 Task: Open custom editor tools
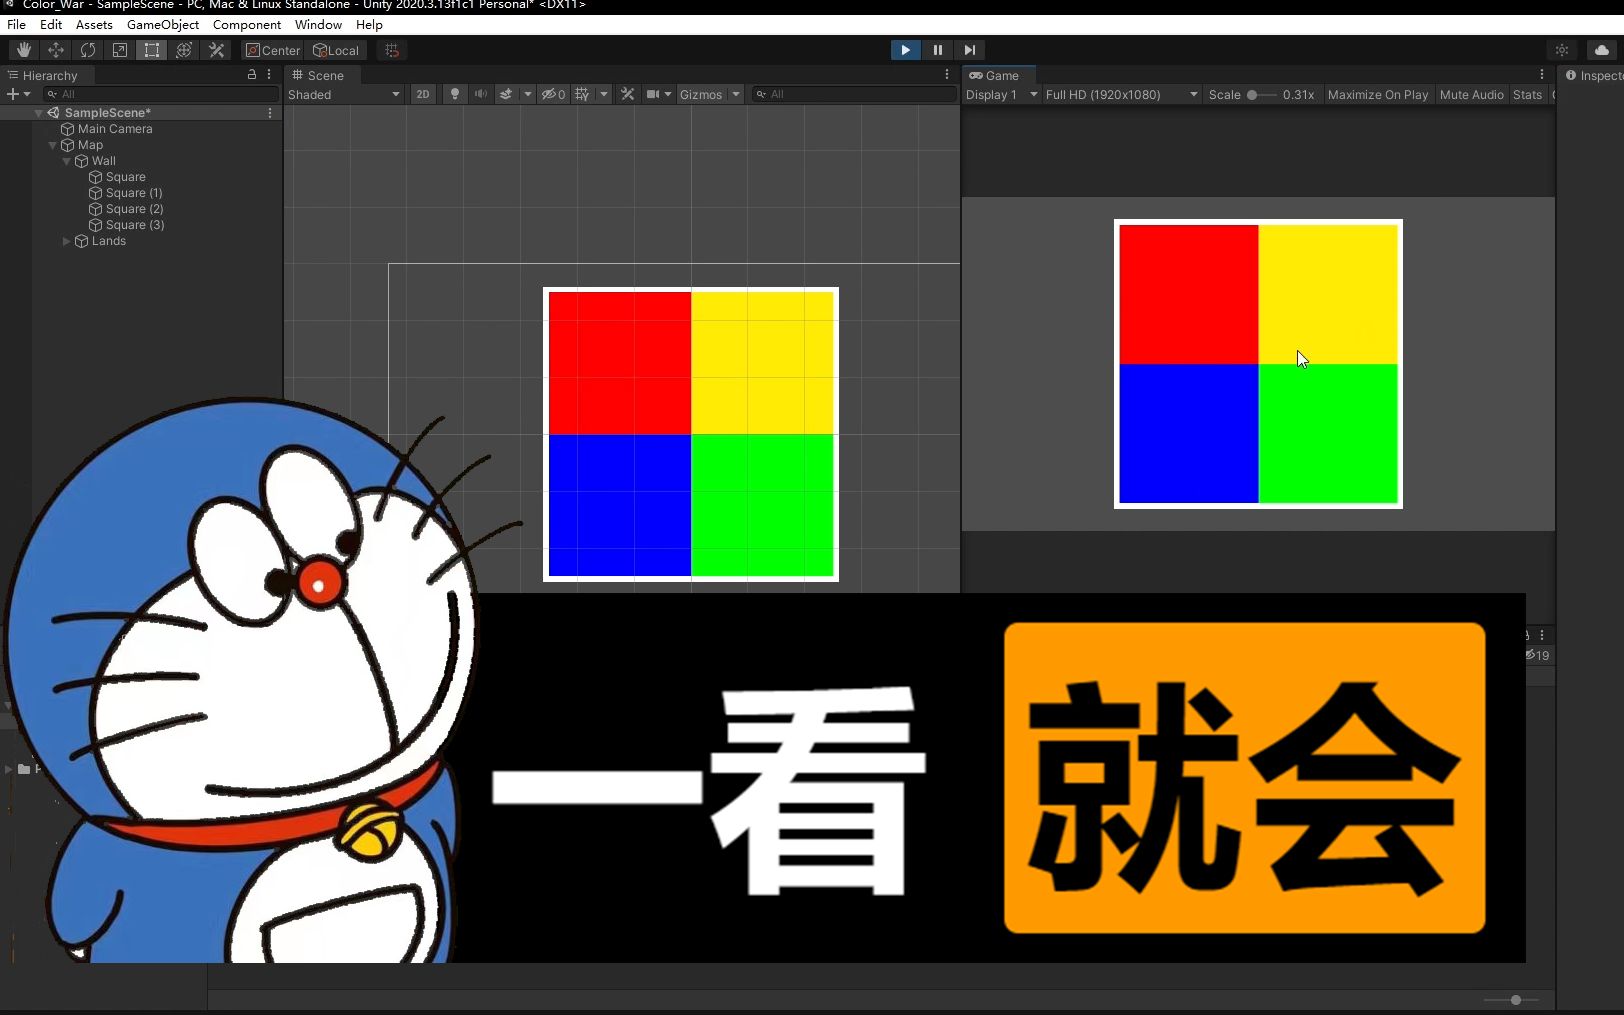click(216, 50)
